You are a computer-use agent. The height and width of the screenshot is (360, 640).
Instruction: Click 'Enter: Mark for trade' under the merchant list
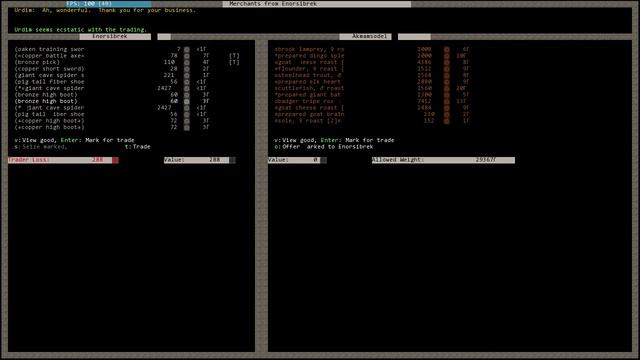pos(98,140)
